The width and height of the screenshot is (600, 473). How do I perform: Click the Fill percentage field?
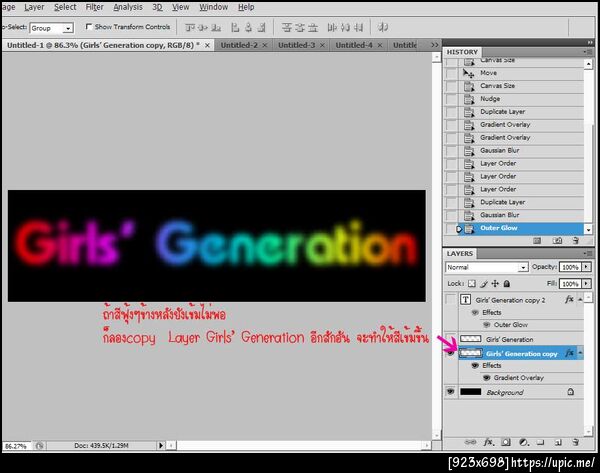pos(570,284)
